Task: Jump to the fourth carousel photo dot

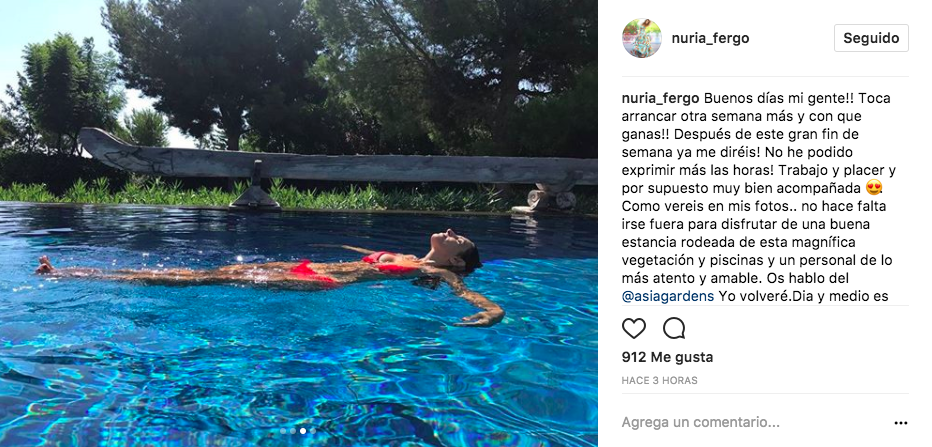Action: point(313,431)
